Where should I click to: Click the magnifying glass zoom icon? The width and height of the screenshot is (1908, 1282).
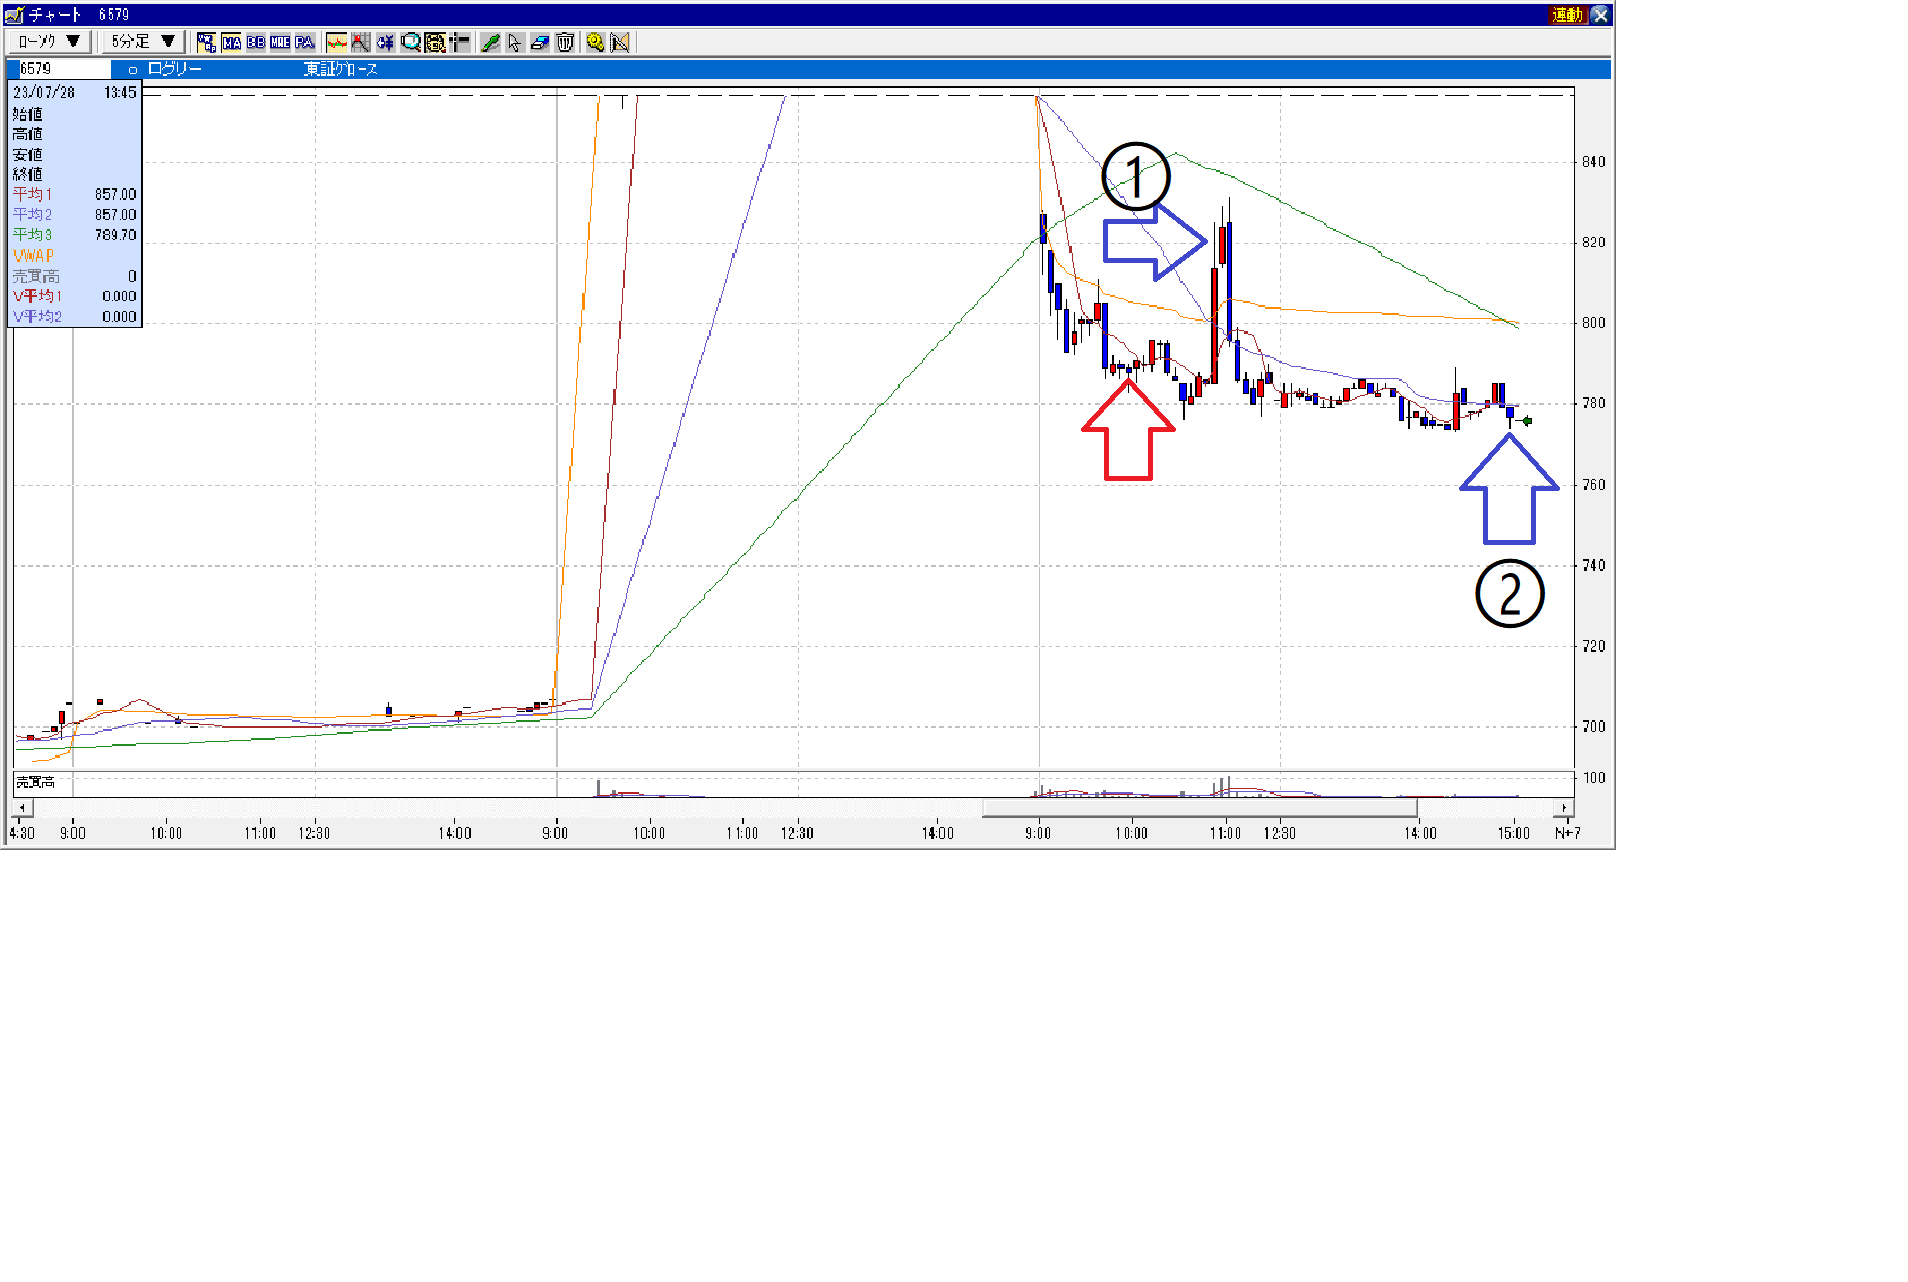[411, 42]
